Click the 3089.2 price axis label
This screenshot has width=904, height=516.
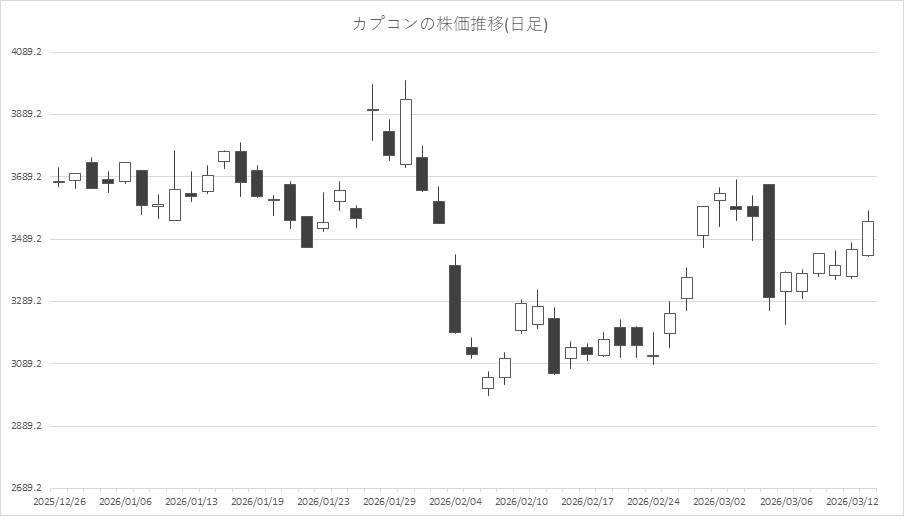click(x=28, y=364)
